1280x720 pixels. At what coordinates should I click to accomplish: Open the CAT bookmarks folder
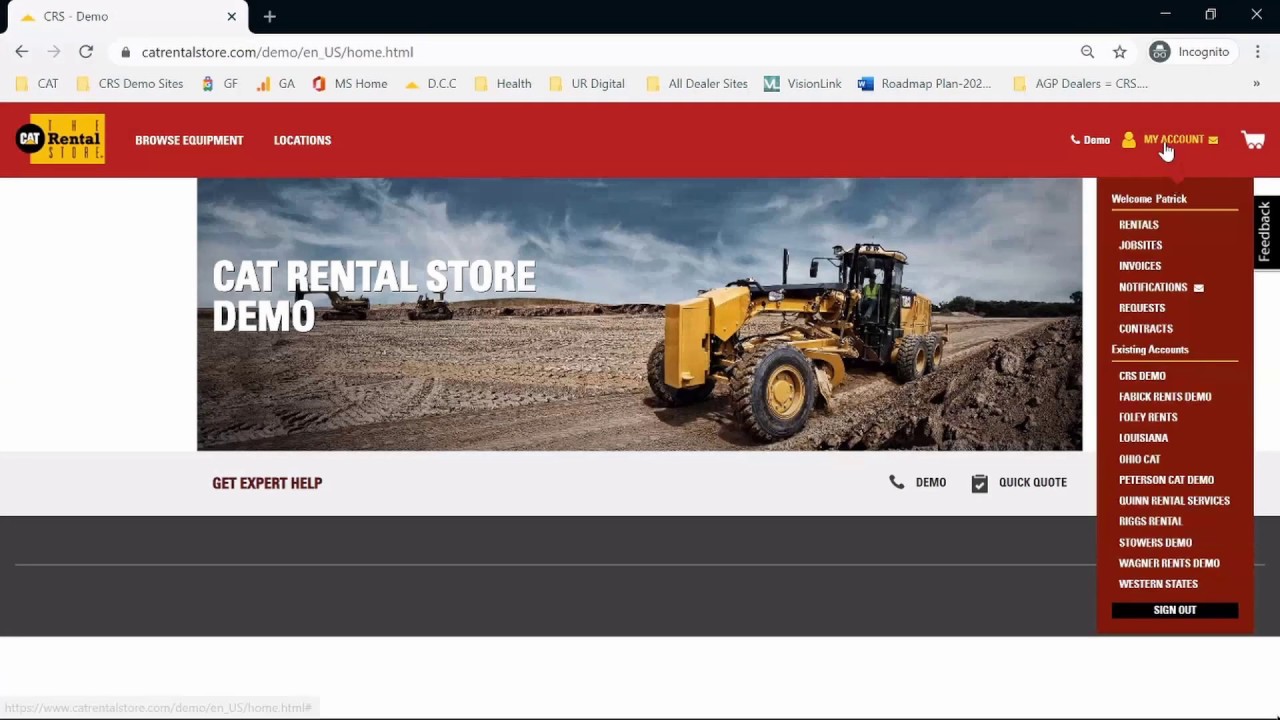tap(37, 84)
